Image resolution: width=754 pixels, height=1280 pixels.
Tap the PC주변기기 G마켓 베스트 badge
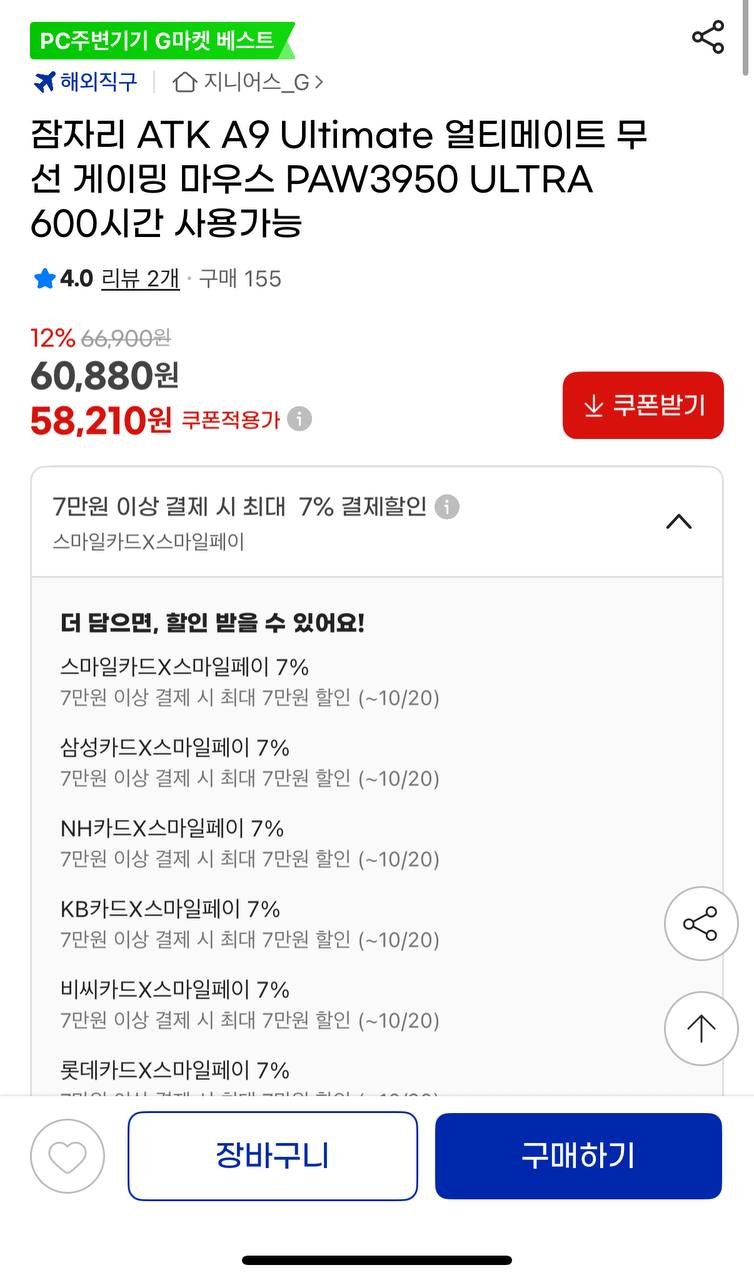tap(161, 40)
